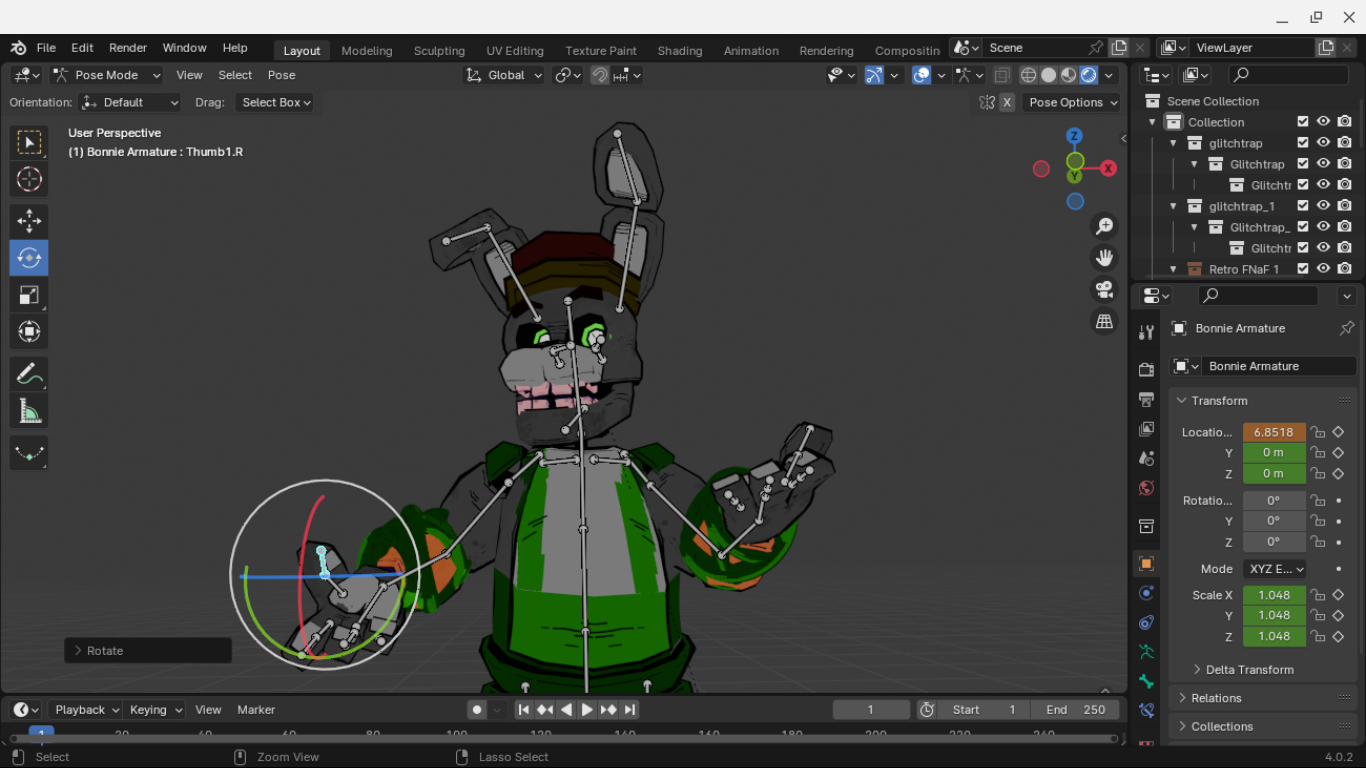
Task: Open the timeline Marker menu
Action: point(256,710)
